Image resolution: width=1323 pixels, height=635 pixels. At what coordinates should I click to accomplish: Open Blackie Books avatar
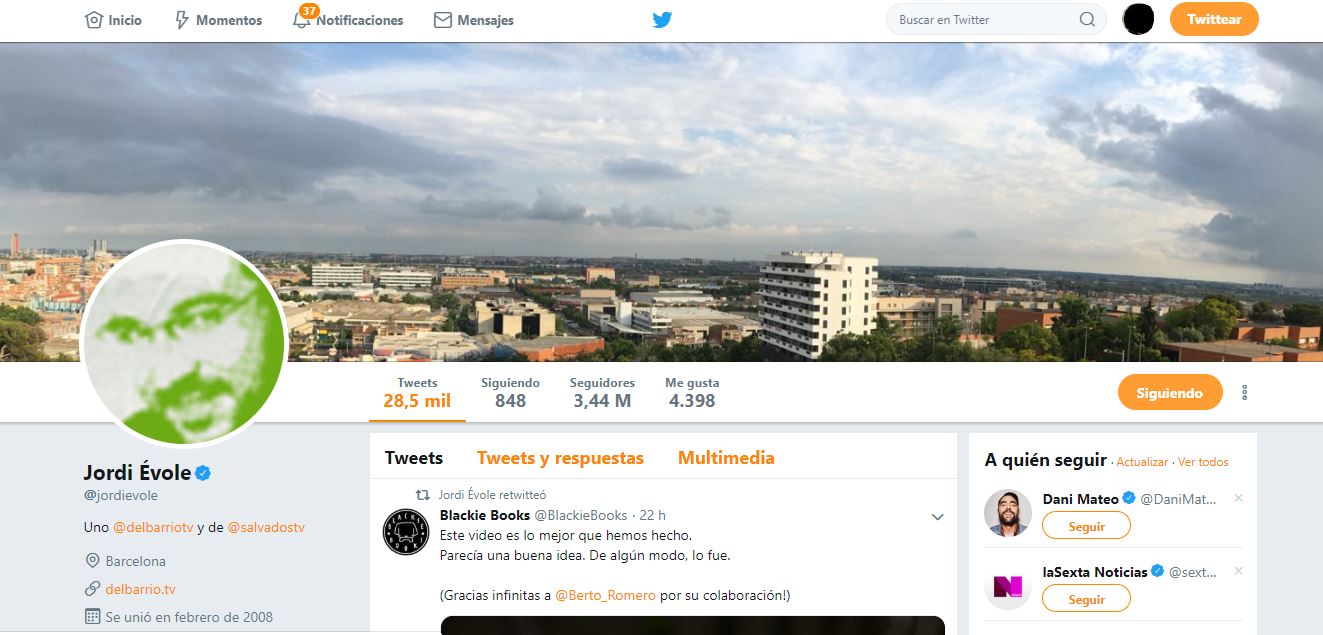coord(407,531)
